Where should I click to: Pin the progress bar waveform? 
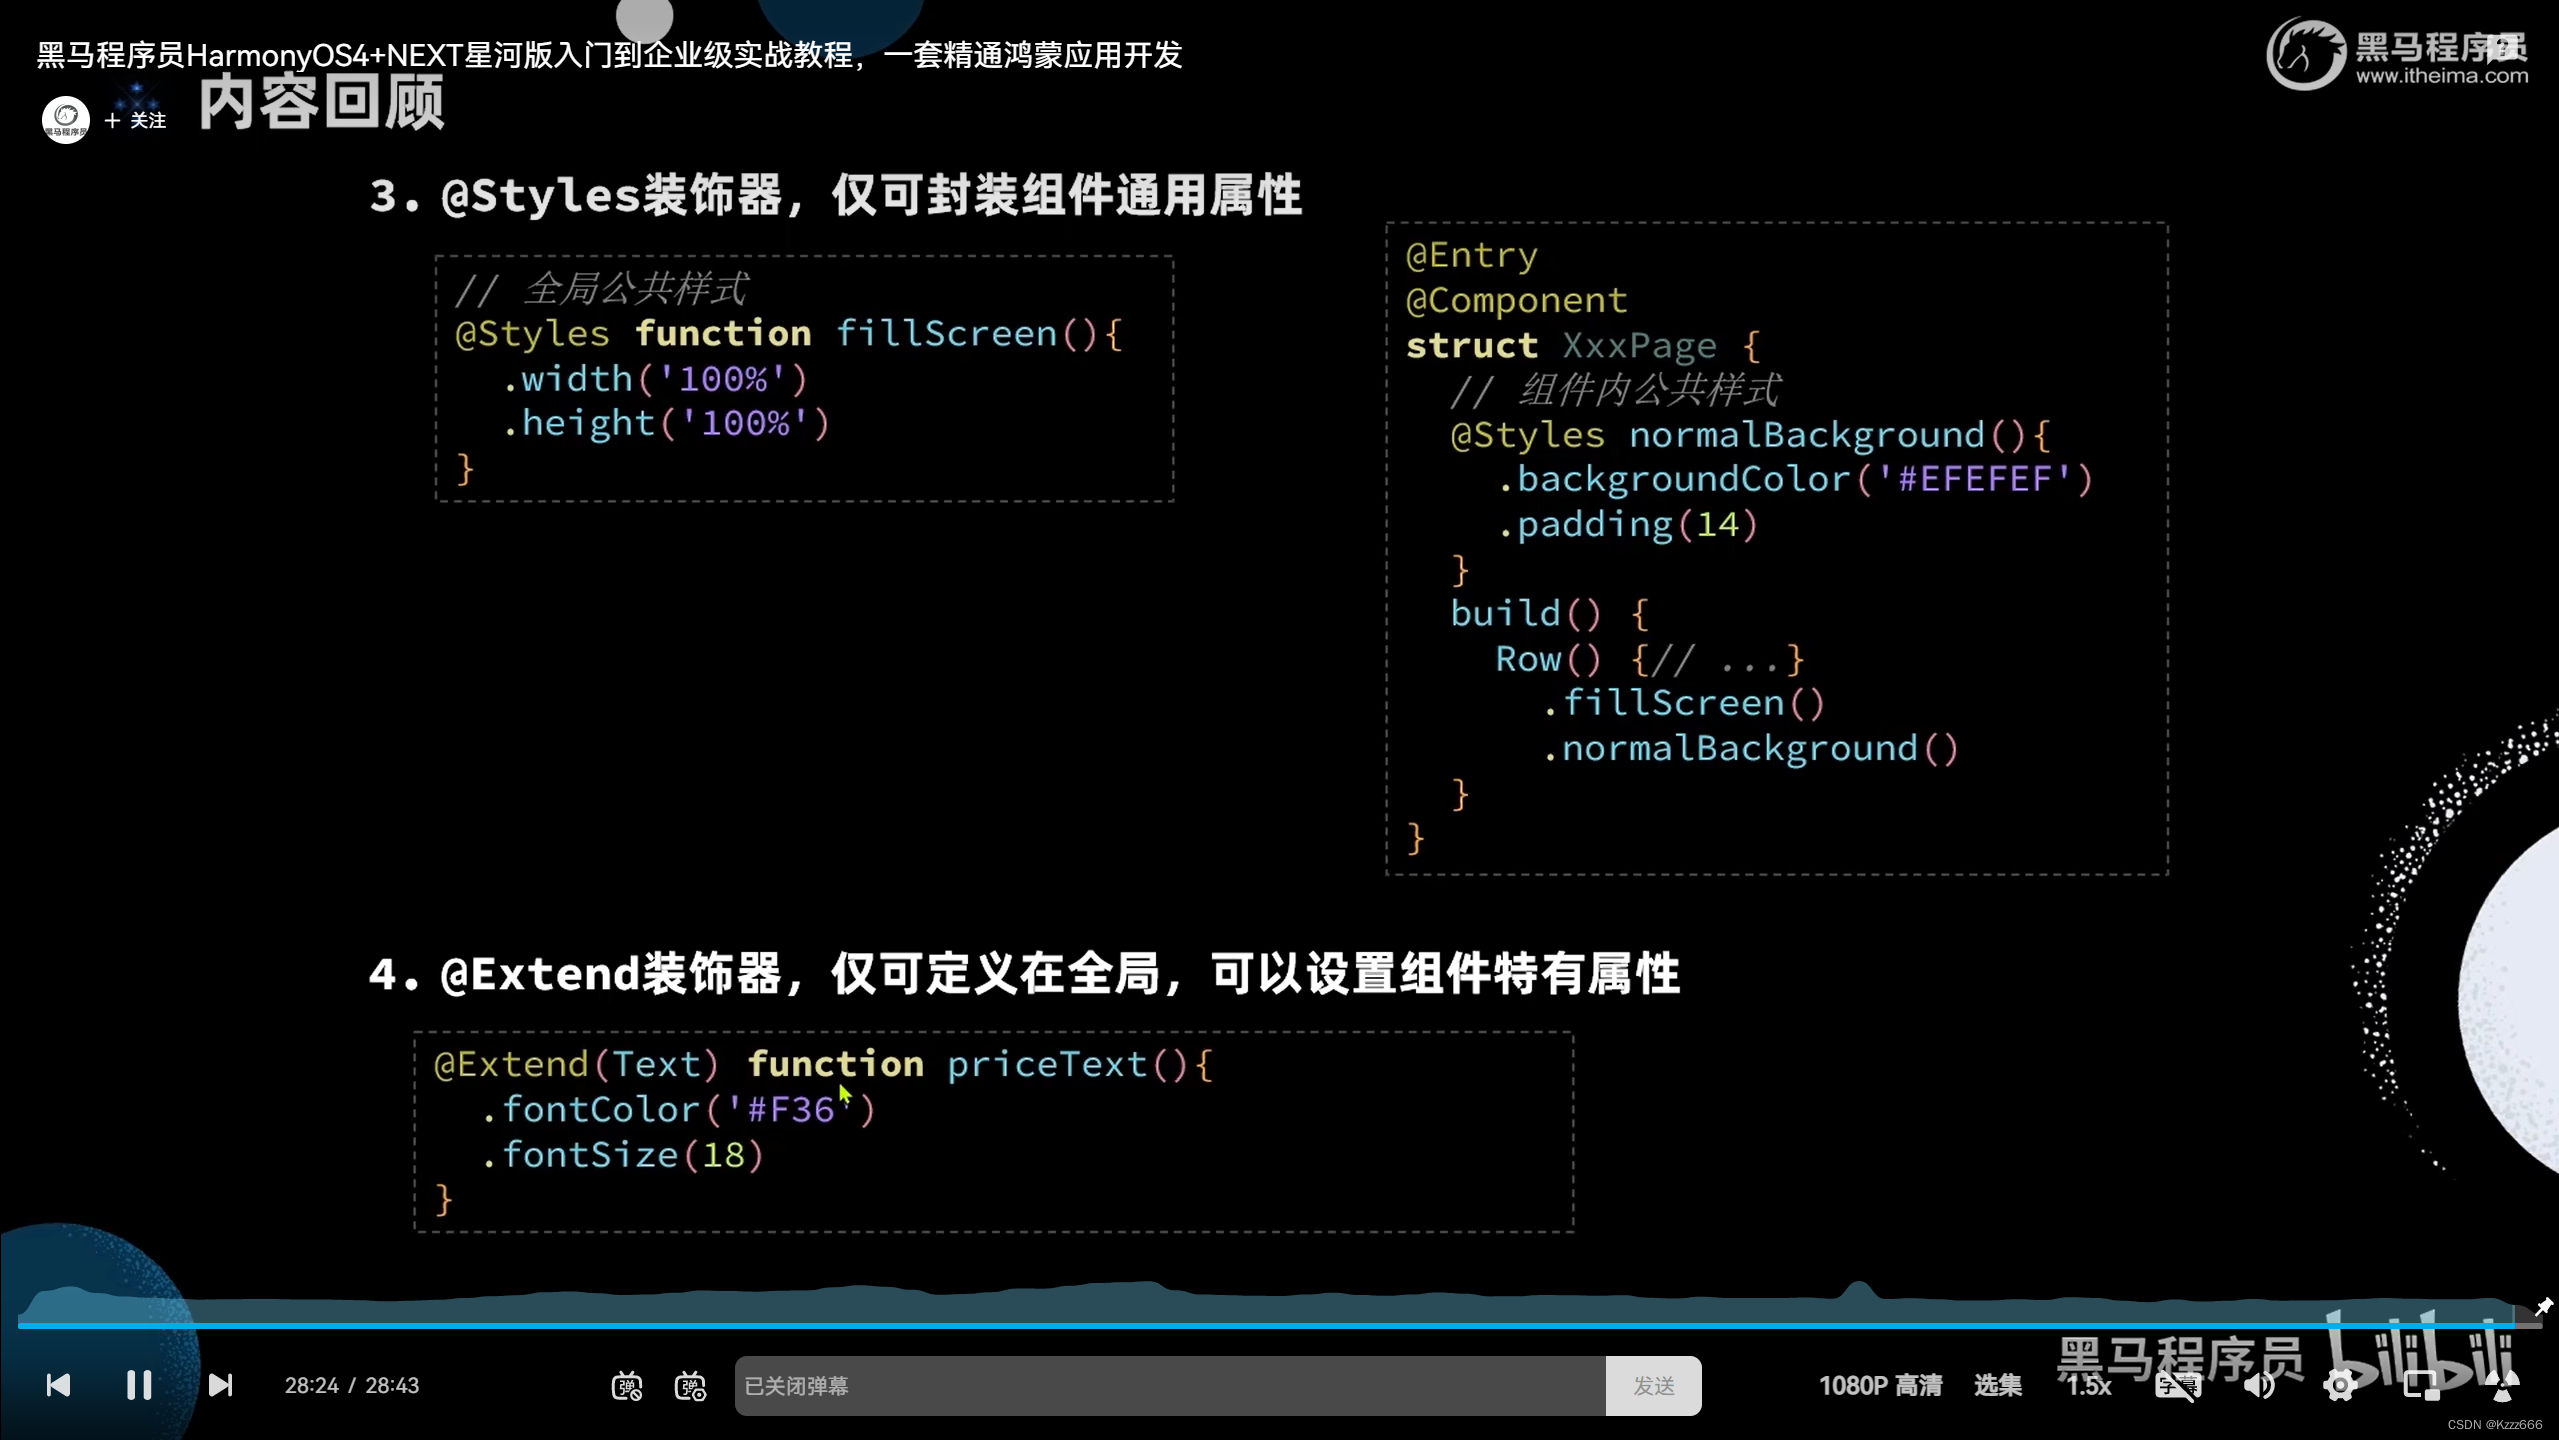[2544, 1306]
